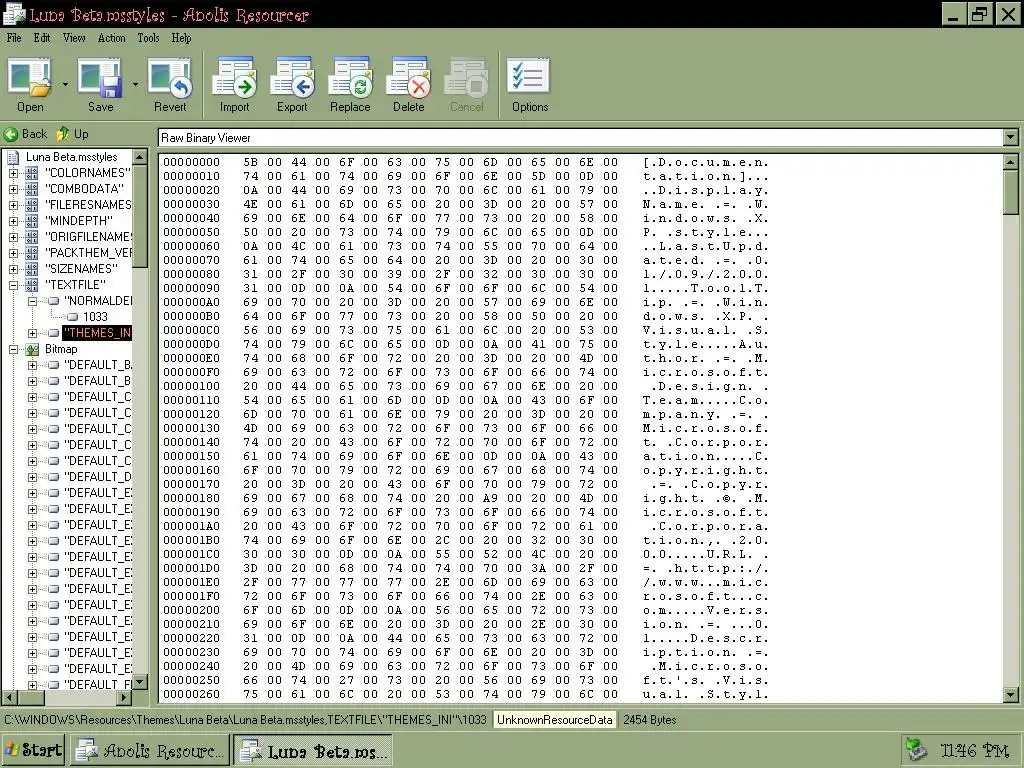Expand the "MINDEPTH" tree node
Screen dimensions: 1024x768
13,221
